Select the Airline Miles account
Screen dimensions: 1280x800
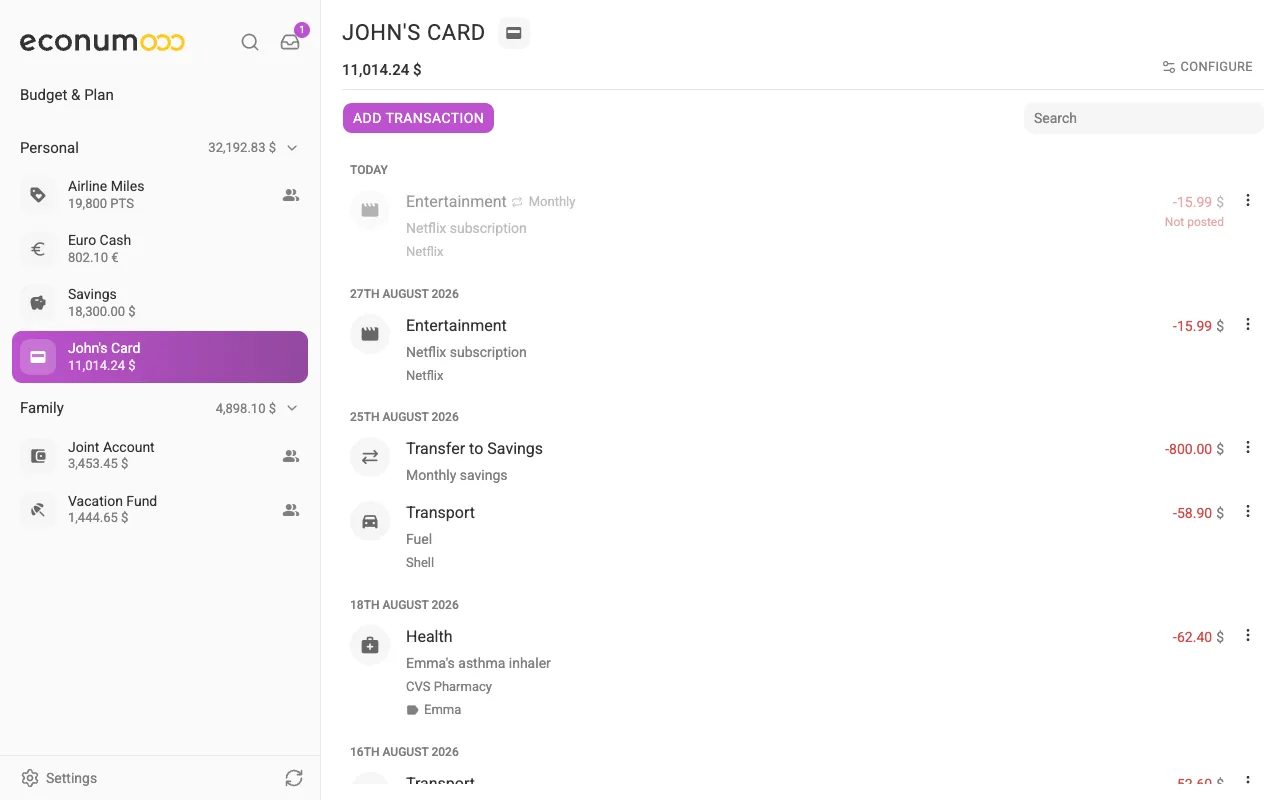(160, 195)
